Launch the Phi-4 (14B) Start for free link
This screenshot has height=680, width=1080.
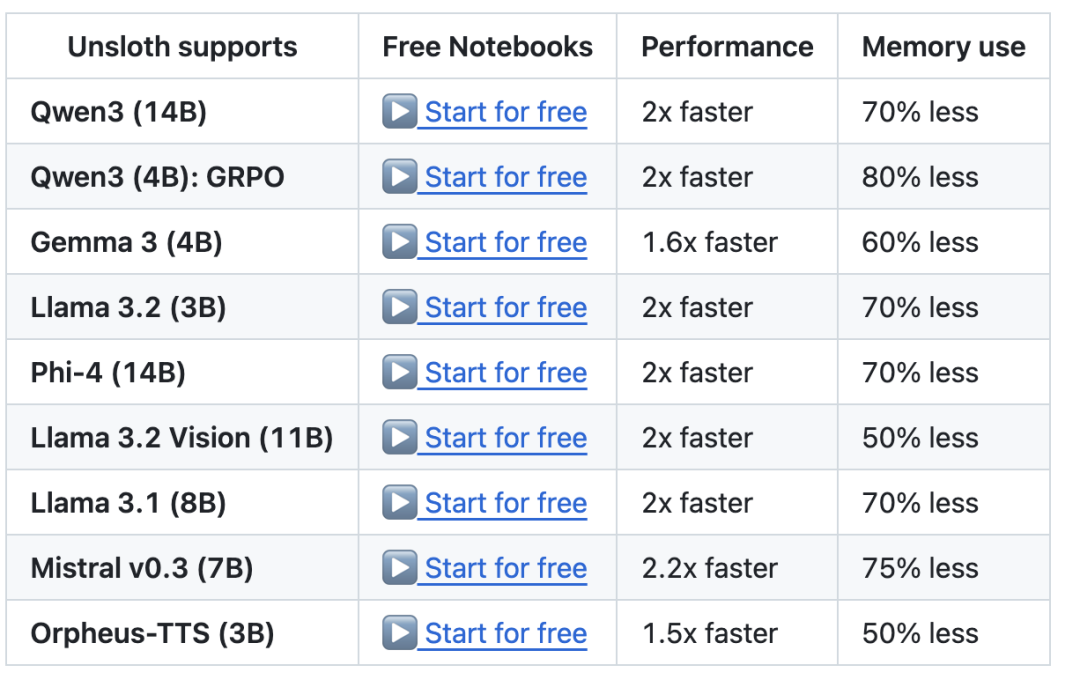pyautogui.click(x=505, y=372)
